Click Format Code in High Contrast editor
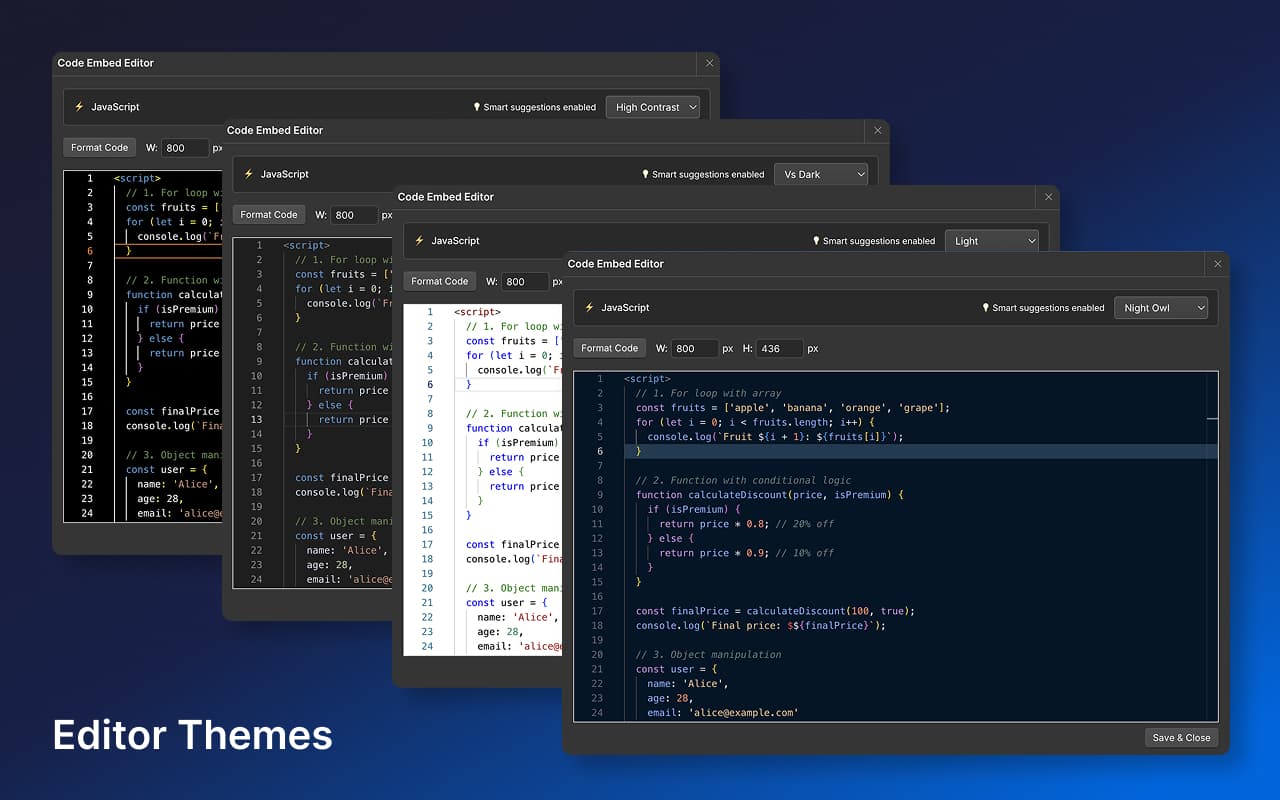Viewport: 1280px width, 800px height. [99, 147]
